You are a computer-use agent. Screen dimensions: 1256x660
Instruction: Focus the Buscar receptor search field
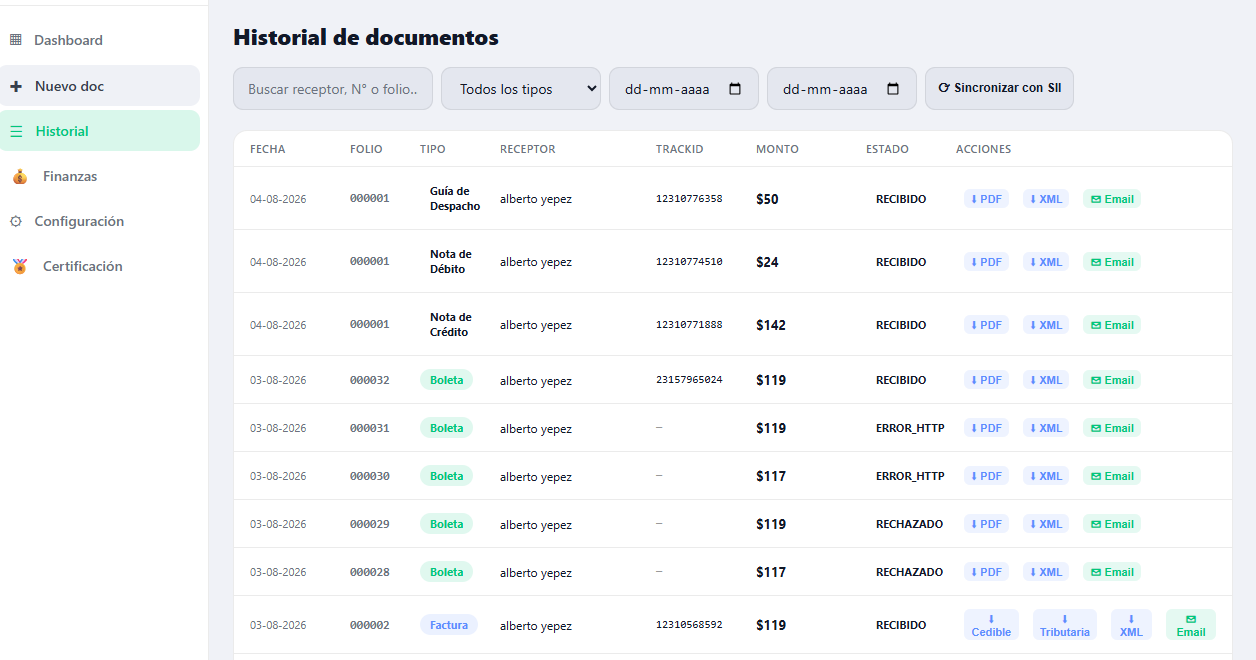333,89
